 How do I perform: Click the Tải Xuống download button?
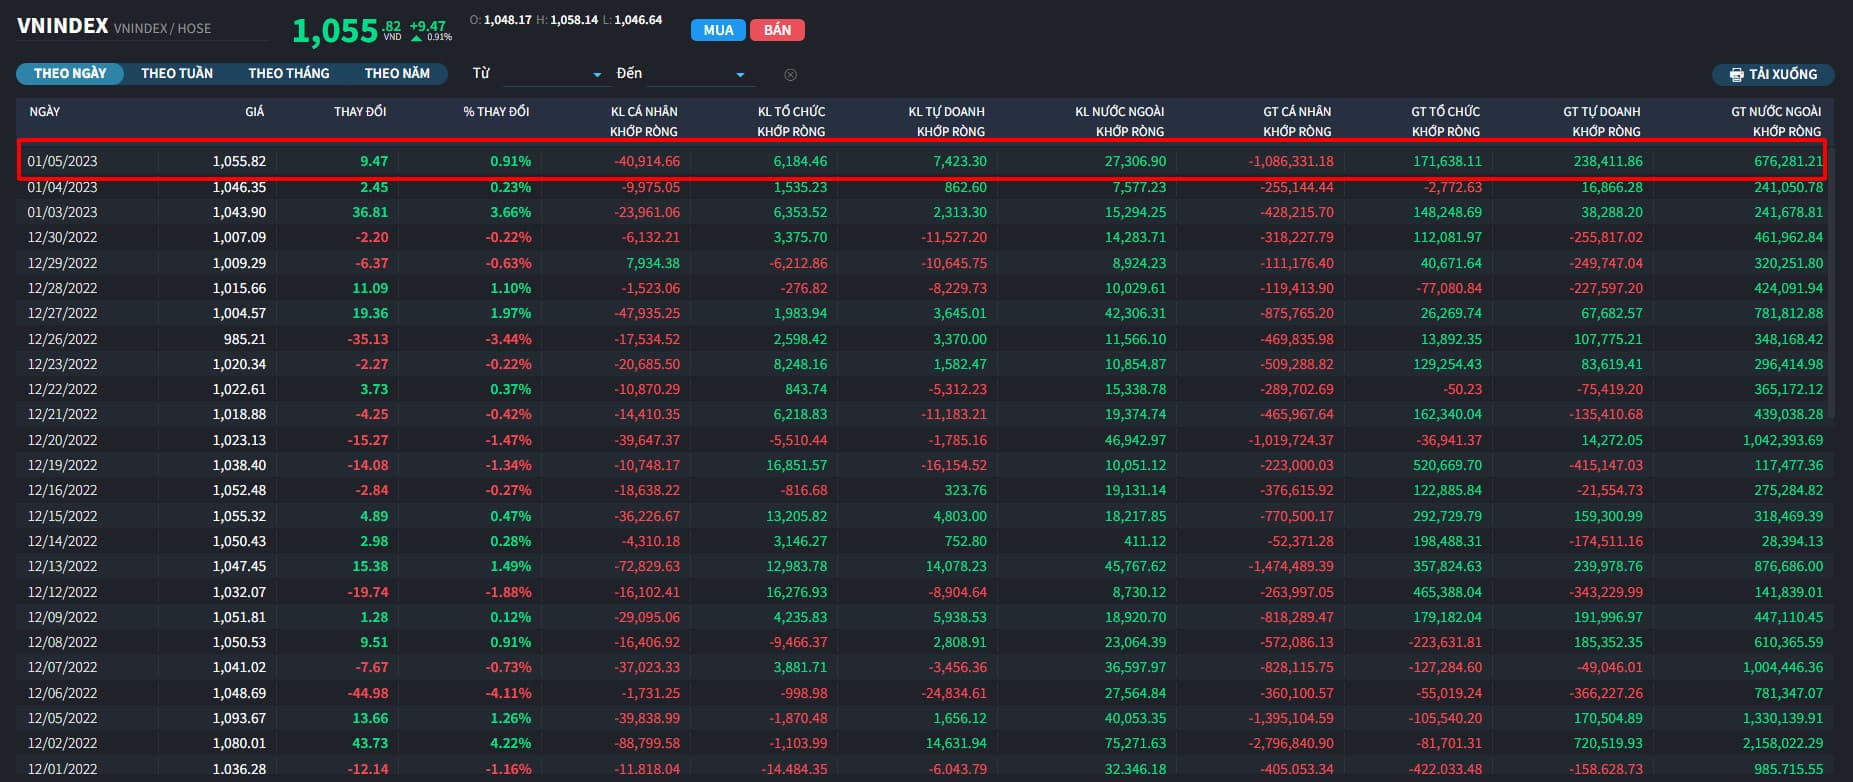pos(1773,75)
